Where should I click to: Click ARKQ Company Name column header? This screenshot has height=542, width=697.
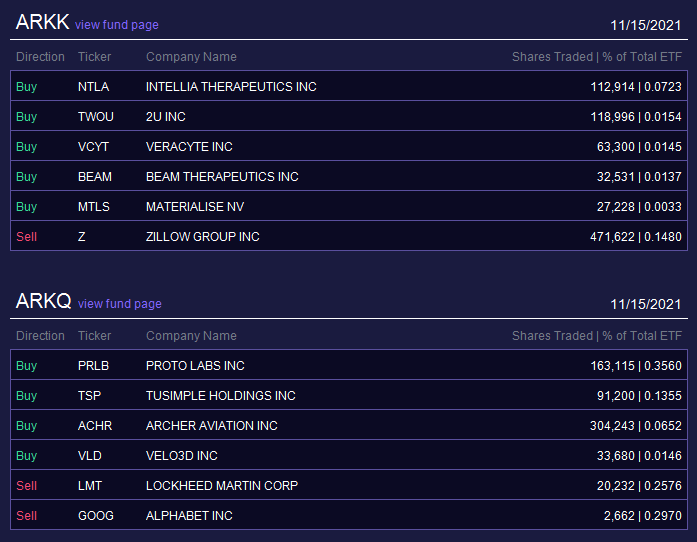(x=191, y=336)
